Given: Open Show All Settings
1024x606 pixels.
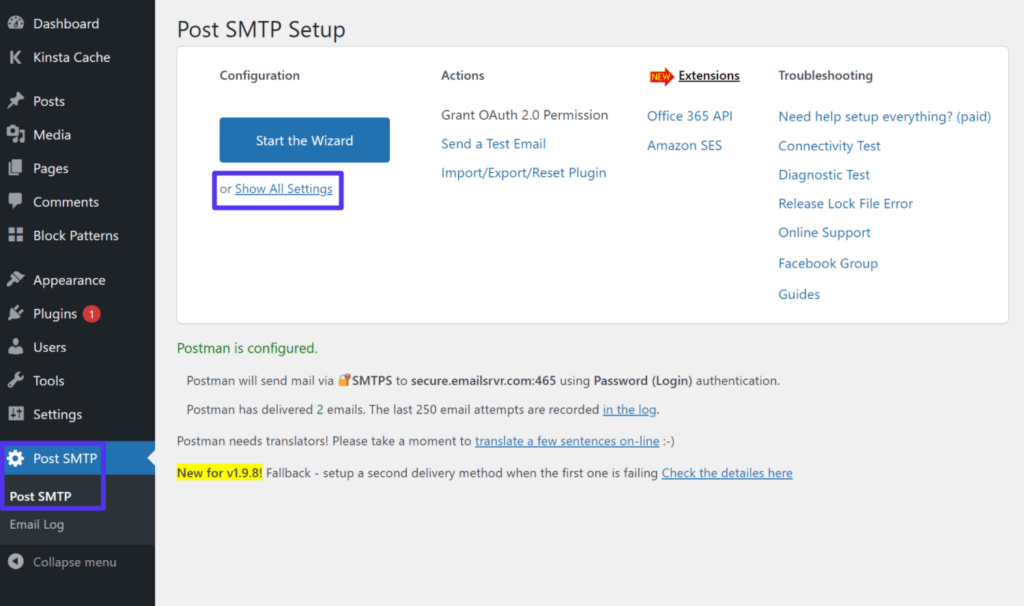Looking at the screenshot, I should [x=284, y=187].
